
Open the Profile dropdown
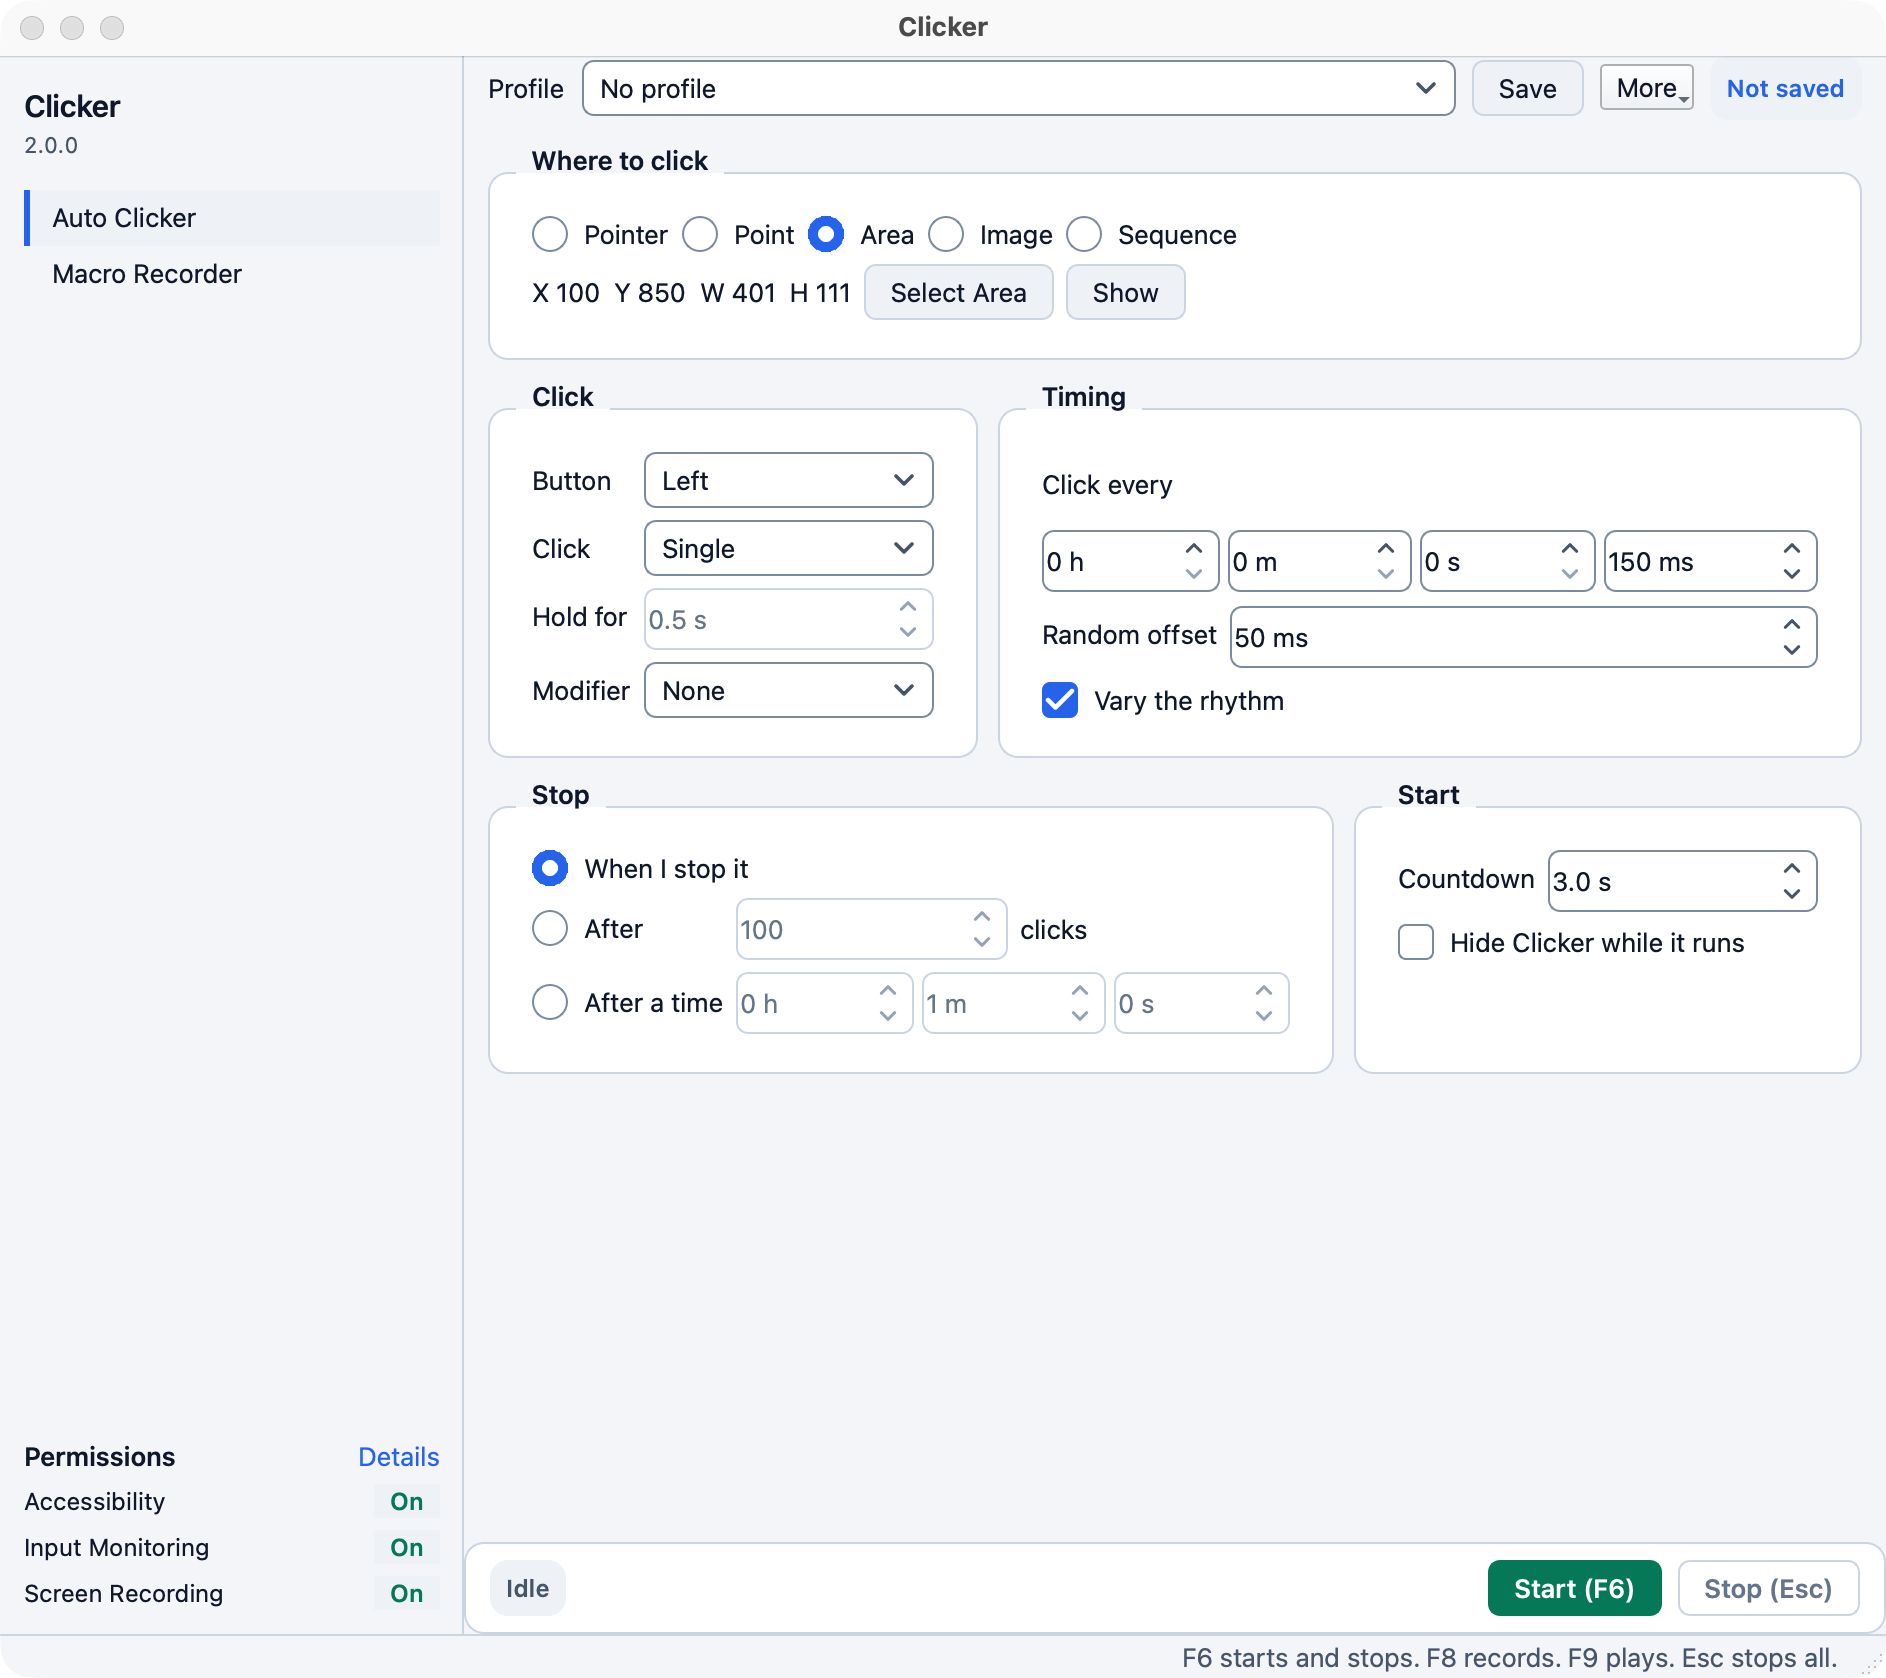[x=1018, y=89]
